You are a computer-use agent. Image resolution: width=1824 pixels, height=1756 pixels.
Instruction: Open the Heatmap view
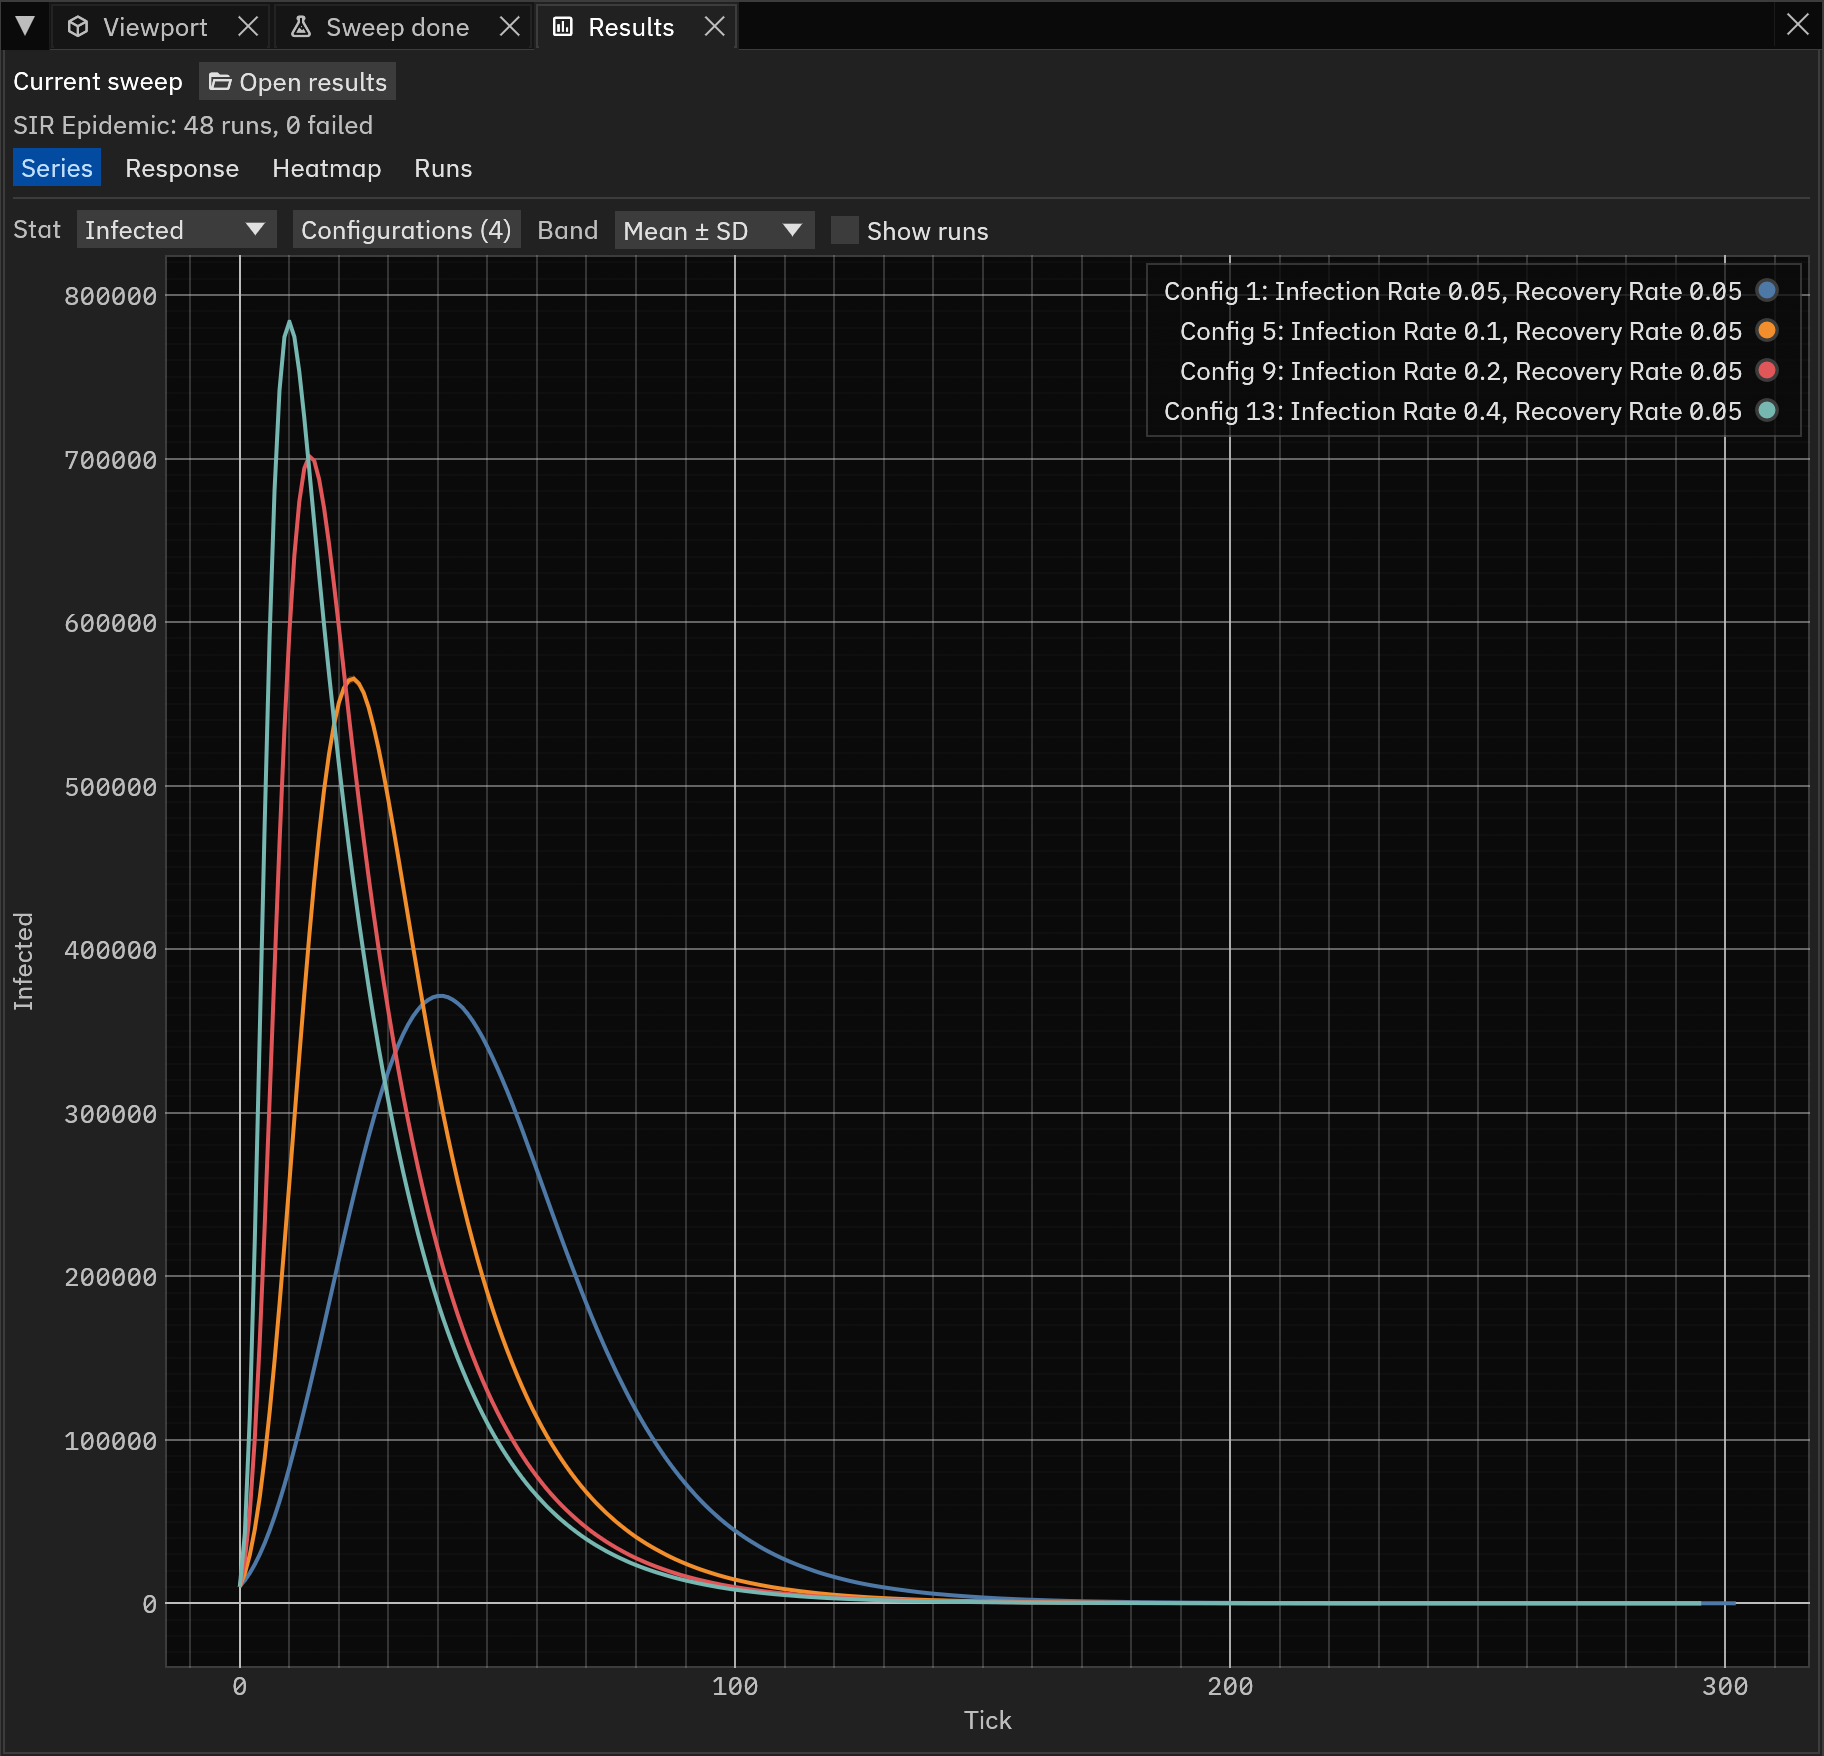327,168
